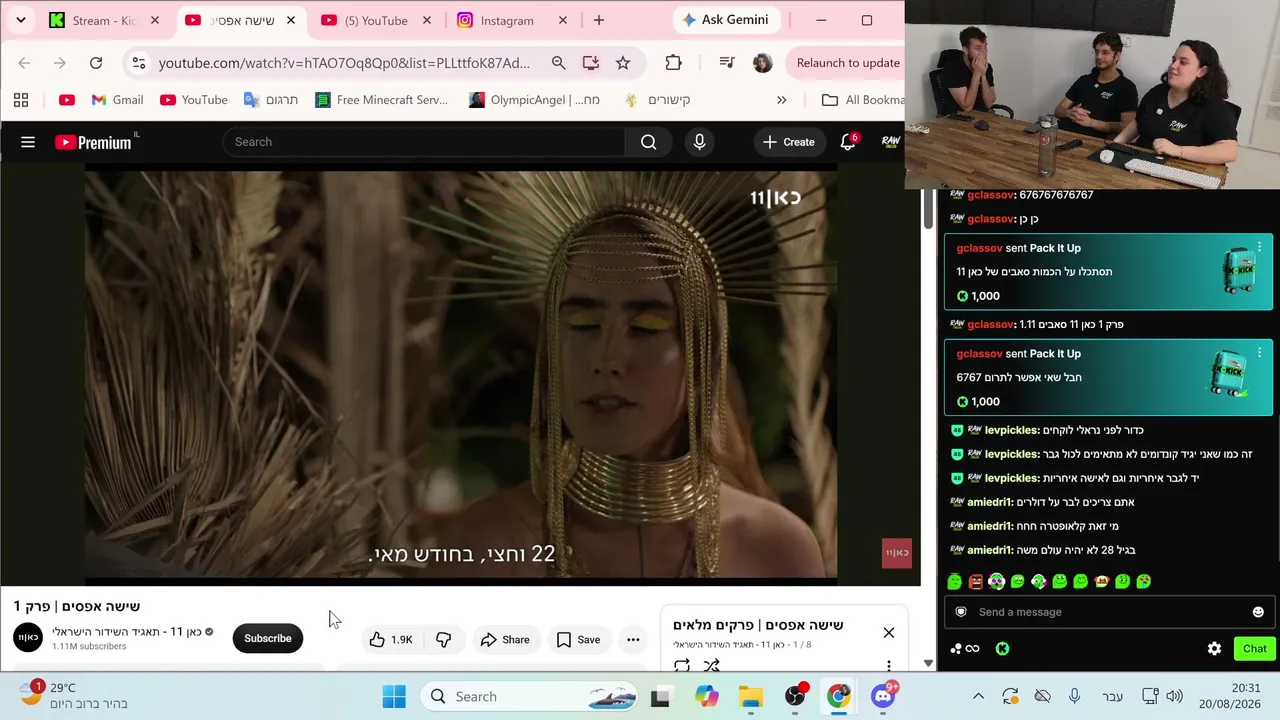Open the תרגום bookmark

click(x=271, y=100)
